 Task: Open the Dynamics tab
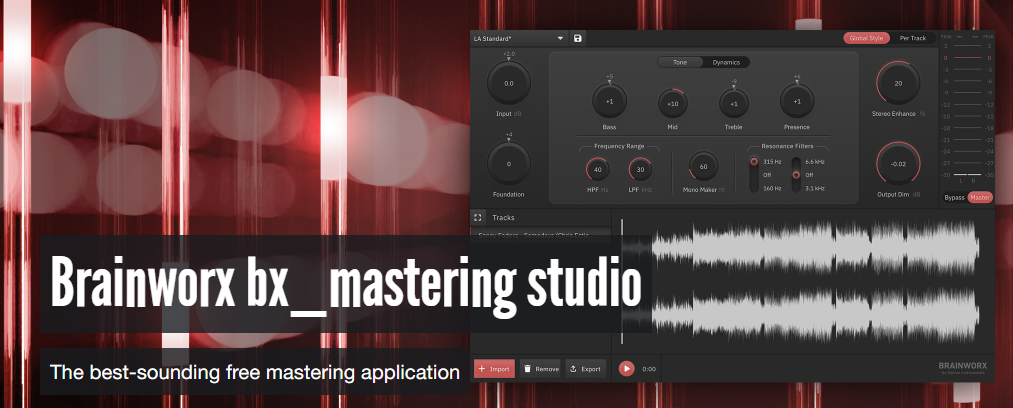726,63
